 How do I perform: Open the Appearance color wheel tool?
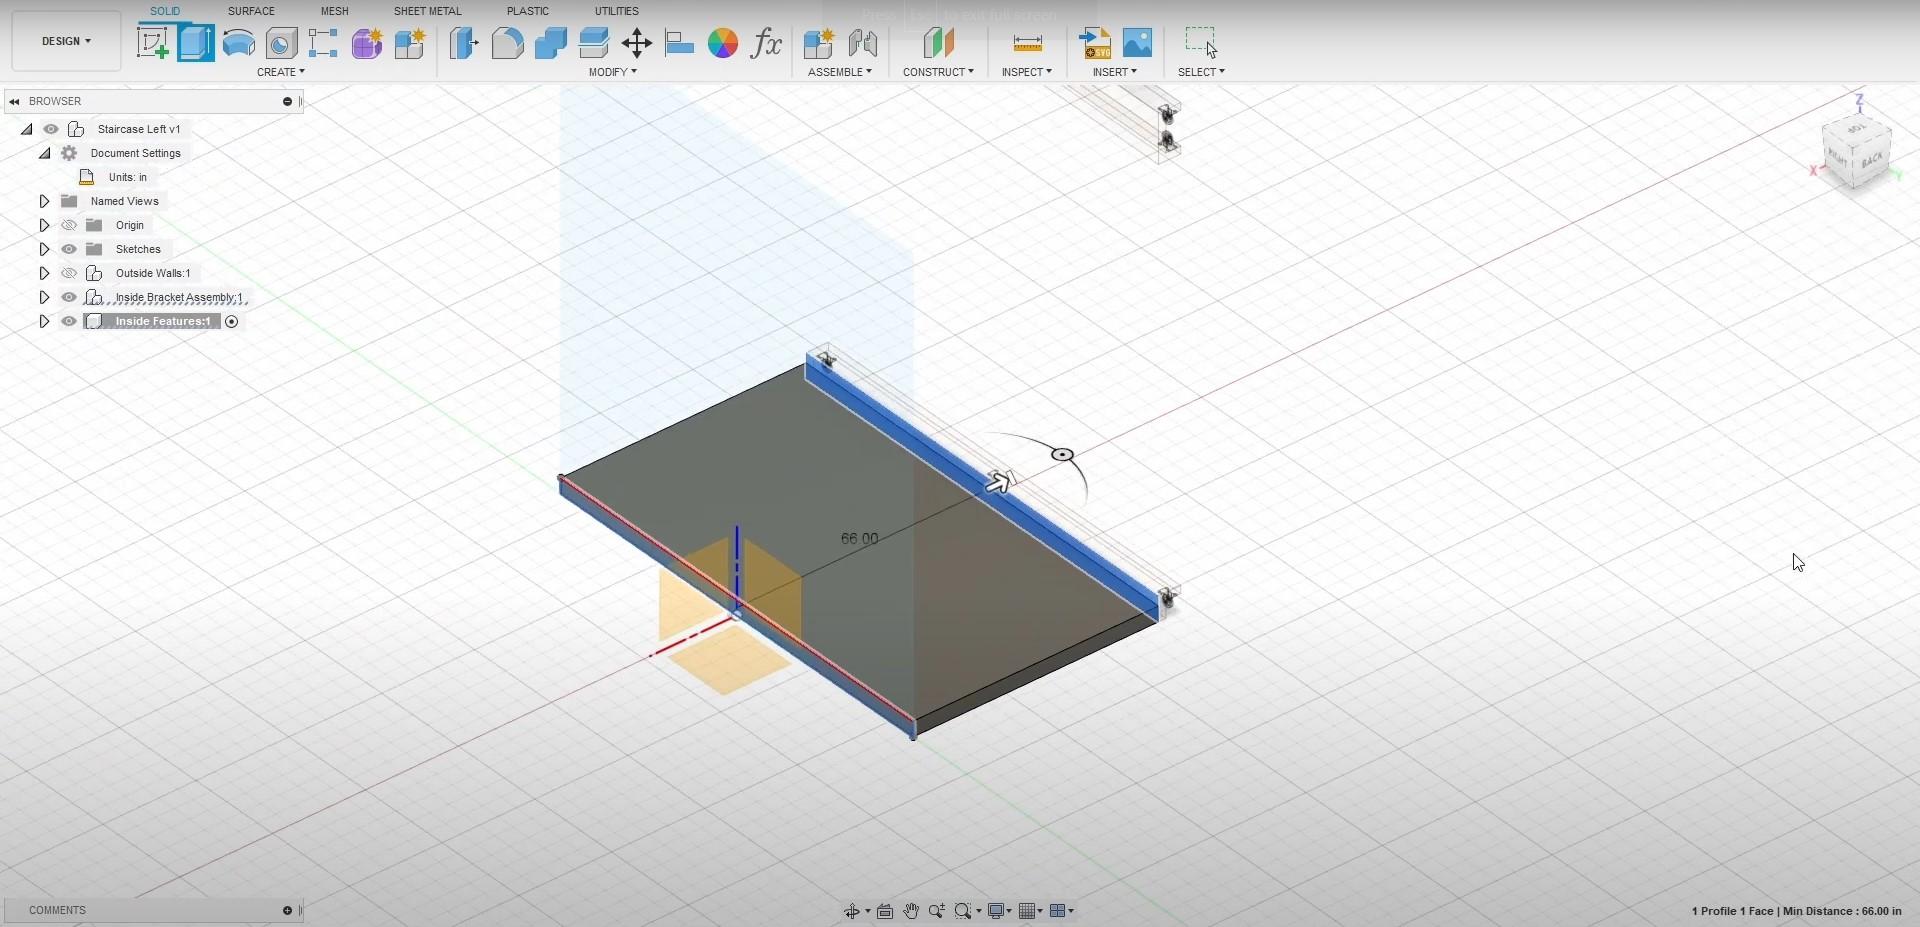[722, 43]
